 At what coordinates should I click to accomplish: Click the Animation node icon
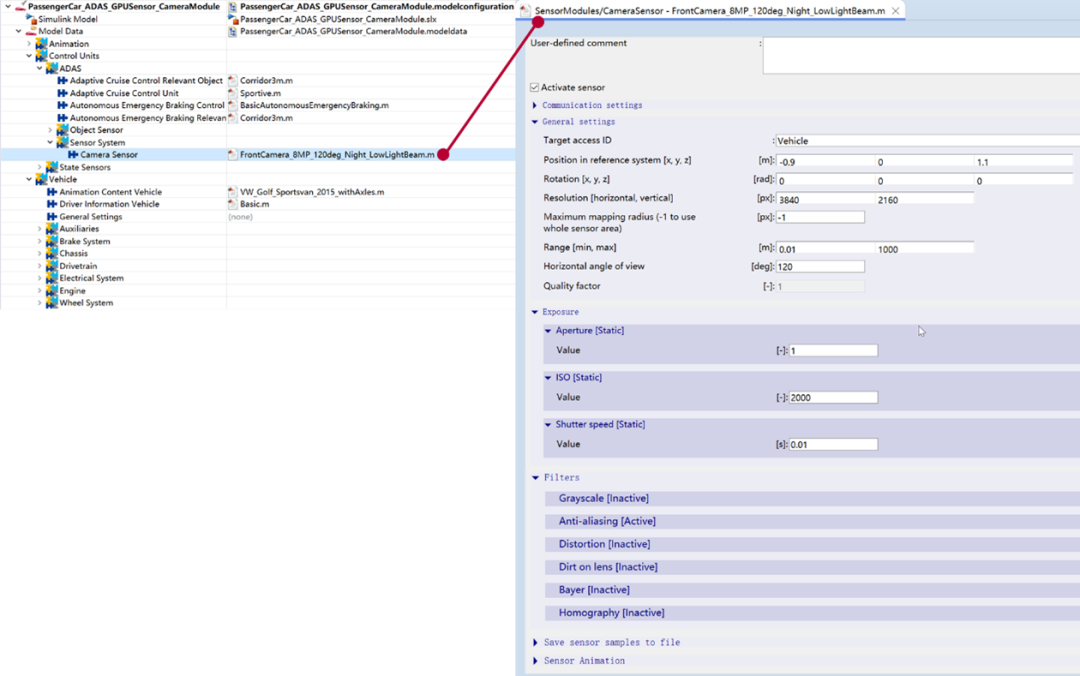click(41, 43)
